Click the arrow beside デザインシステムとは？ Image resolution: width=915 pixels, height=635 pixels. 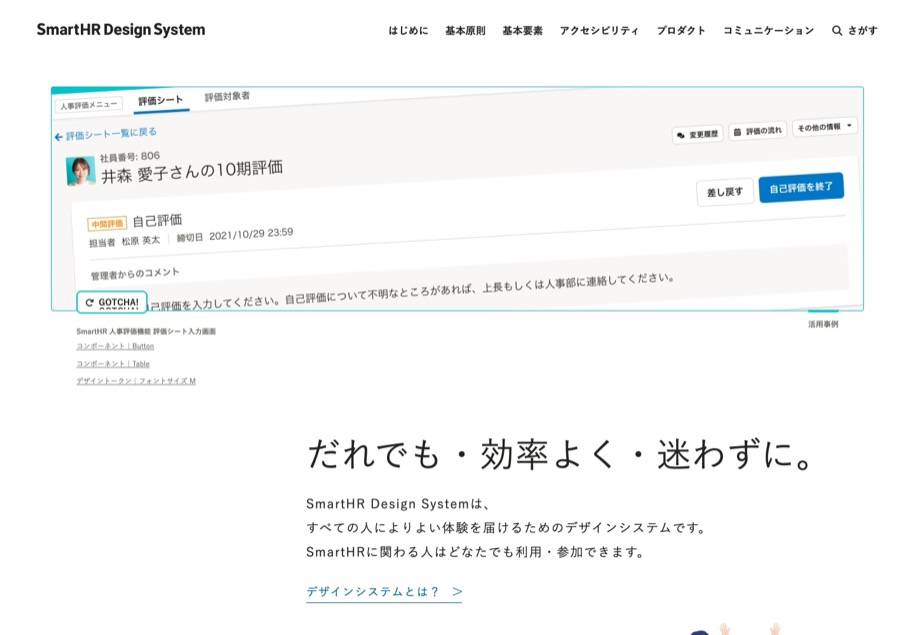tap(458, 591)
